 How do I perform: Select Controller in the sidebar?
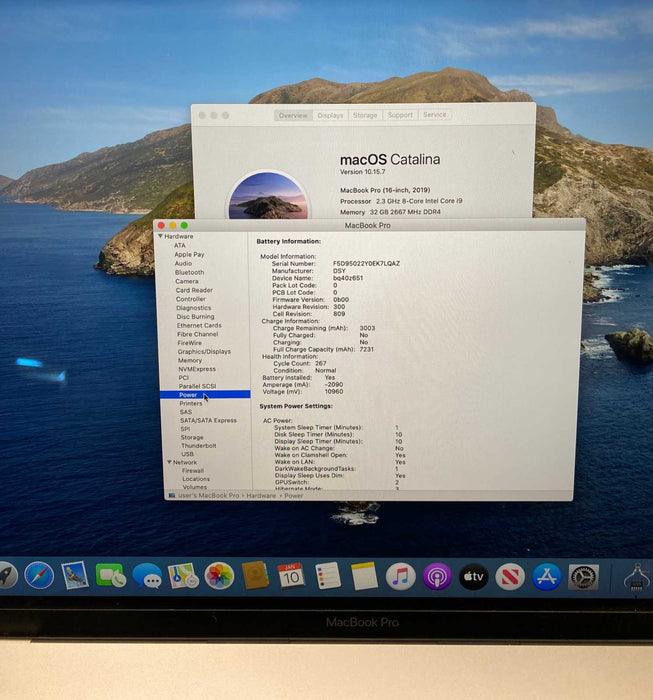[x=191, y=299]
